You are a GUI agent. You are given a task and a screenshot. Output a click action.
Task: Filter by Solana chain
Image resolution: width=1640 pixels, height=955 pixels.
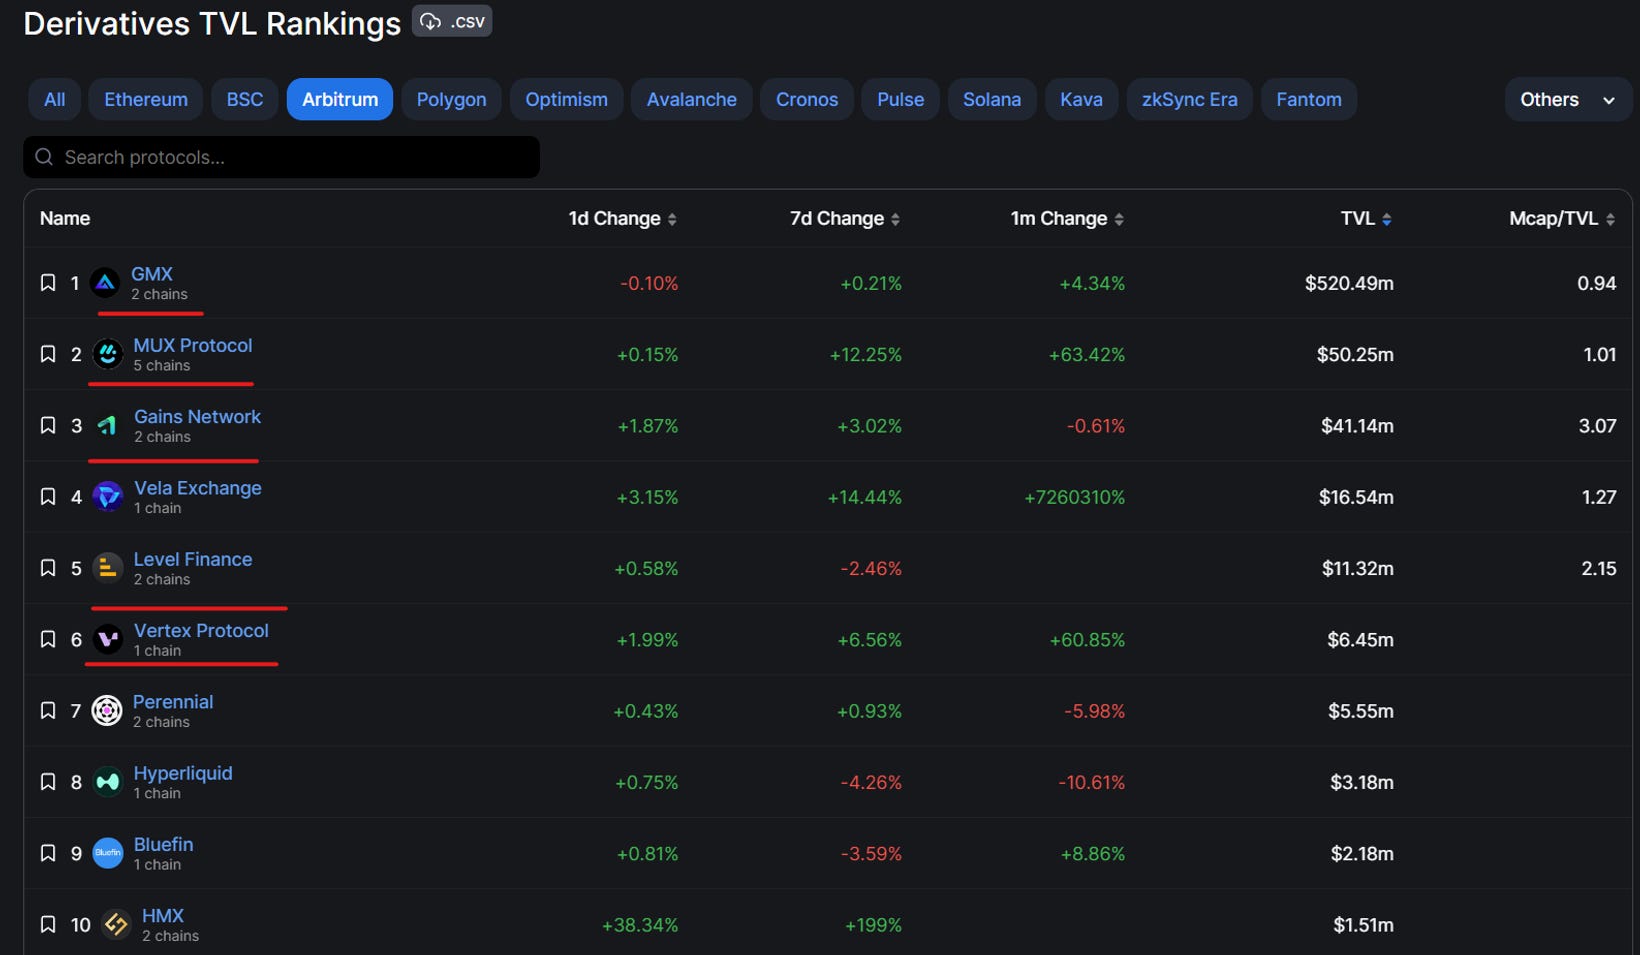click(x=992, y=100)
